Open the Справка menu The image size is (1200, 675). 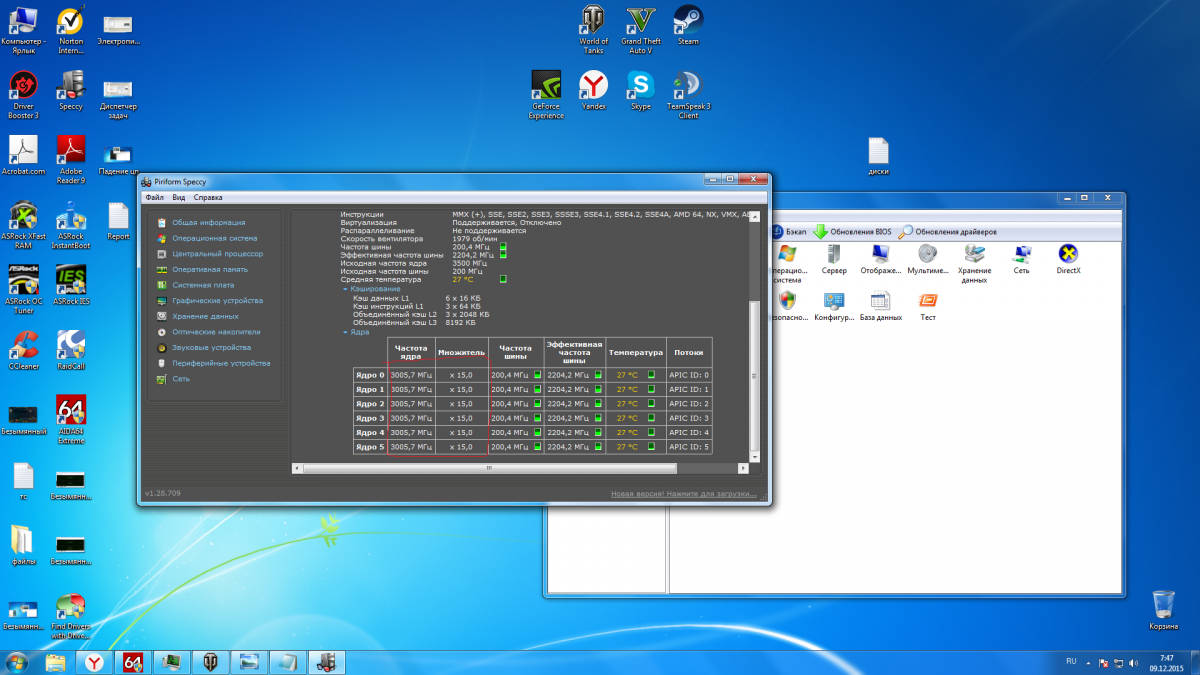[x=208, y=198]
